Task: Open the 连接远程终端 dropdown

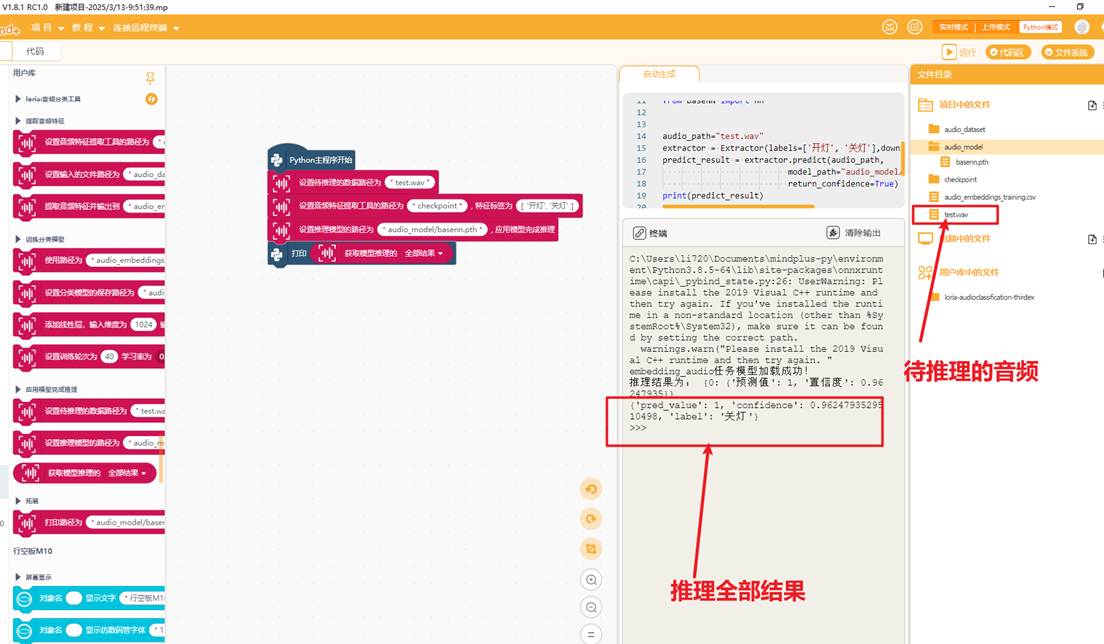Action: click(x=146, y=28)
